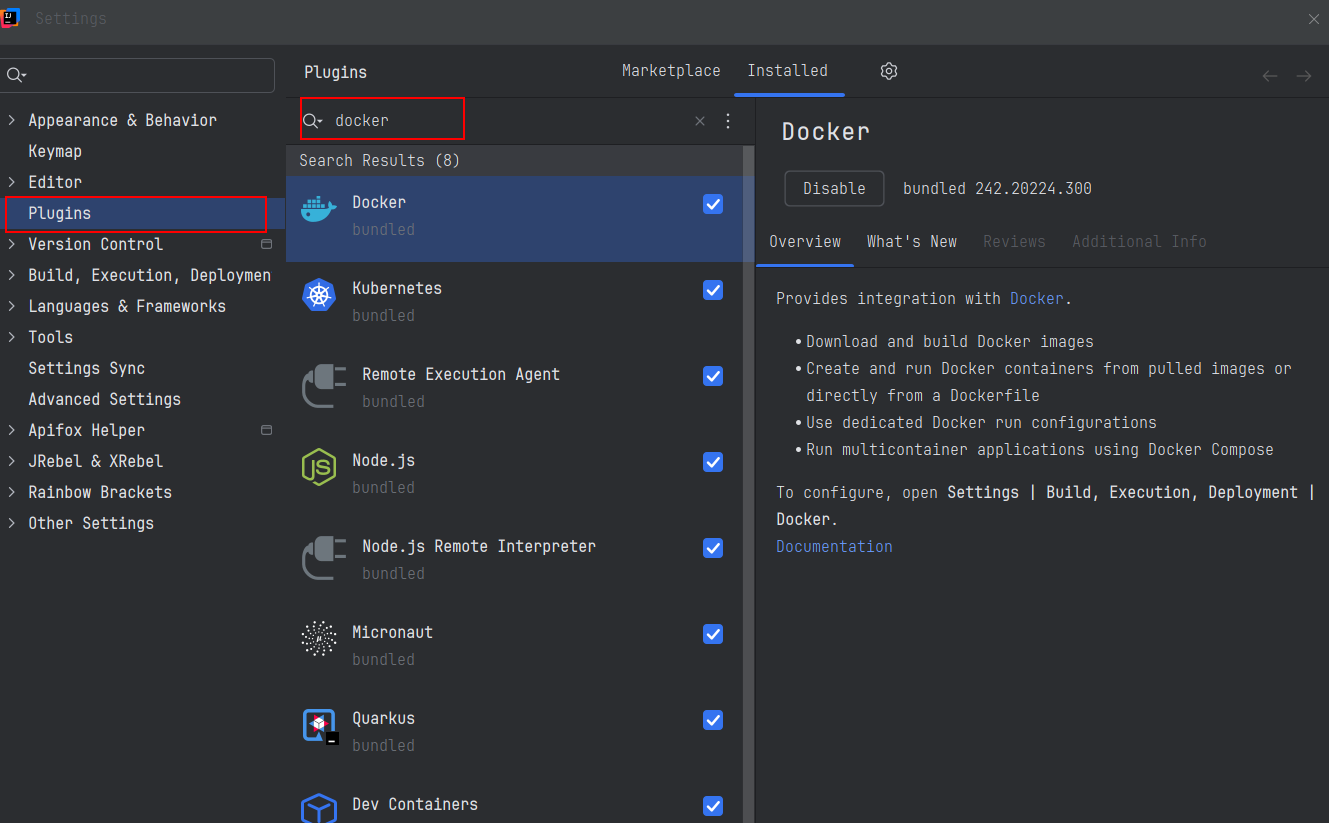Disable the Quarkus plugin checkbox

tap(713, 720)
